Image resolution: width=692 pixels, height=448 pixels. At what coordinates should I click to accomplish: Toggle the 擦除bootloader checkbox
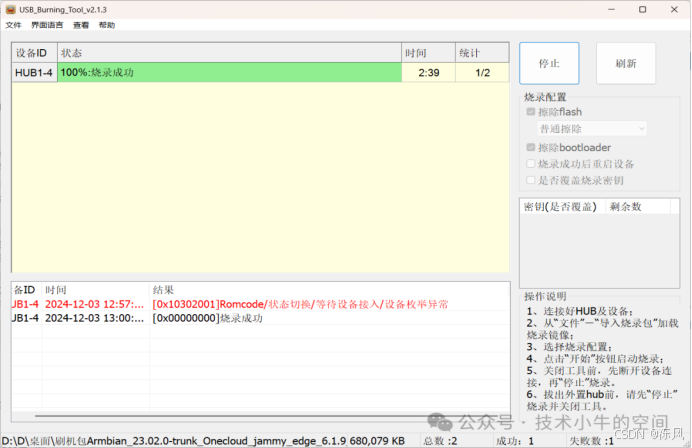pyautogui.click(x=531, y=147)
